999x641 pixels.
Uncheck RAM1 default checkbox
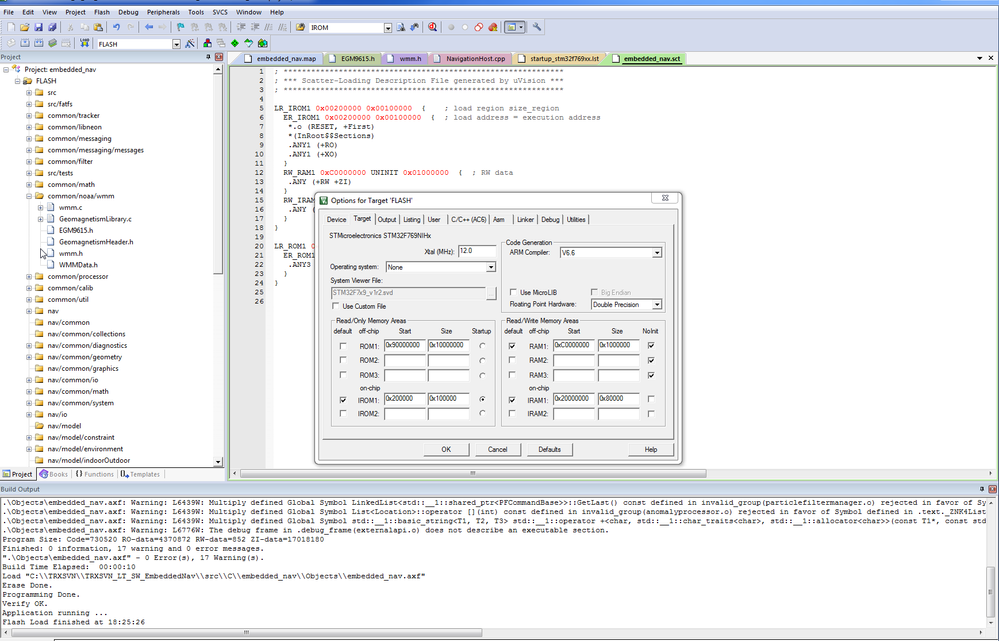(512, 346)
